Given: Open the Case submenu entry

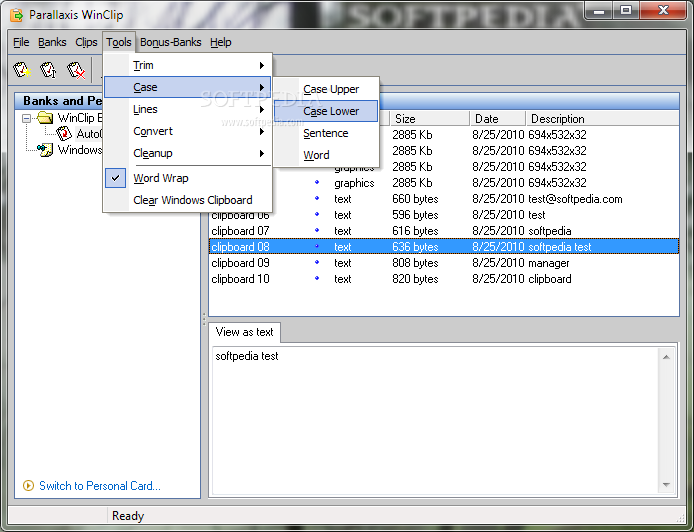Looking at the screenshot, I should tap(187, 87).
